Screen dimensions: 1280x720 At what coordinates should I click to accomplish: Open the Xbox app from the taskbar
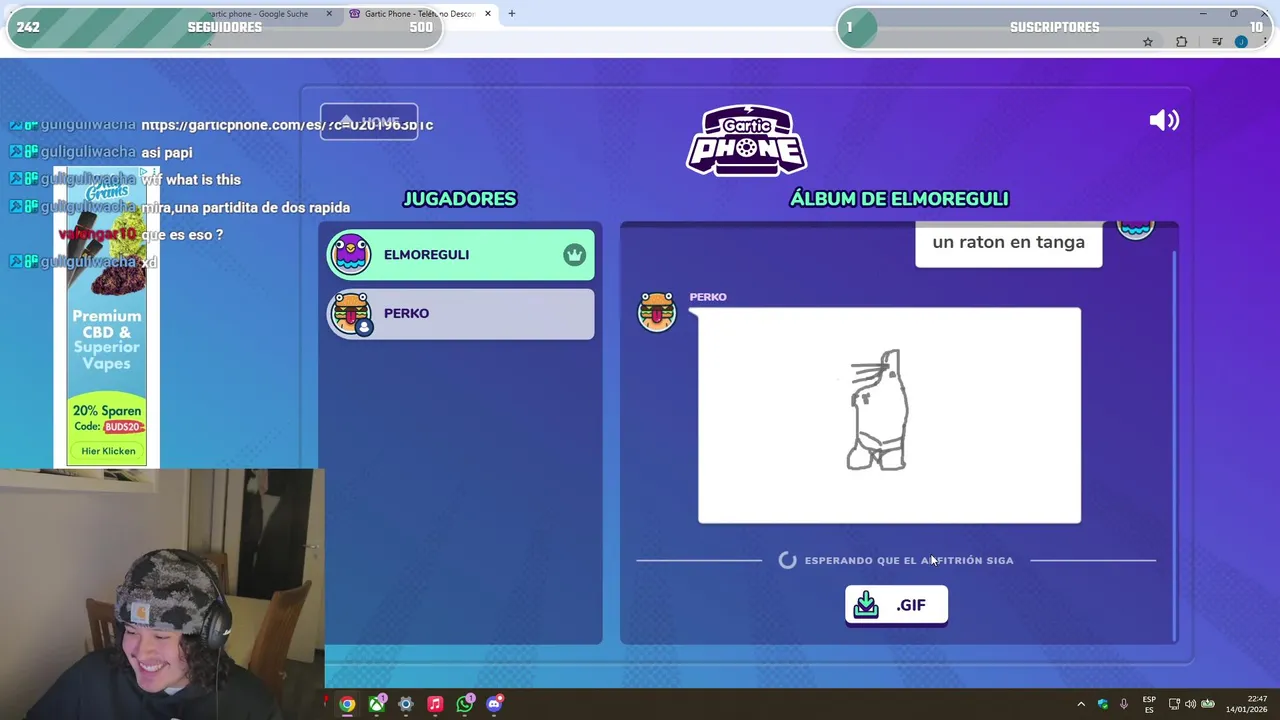[376, 704]
